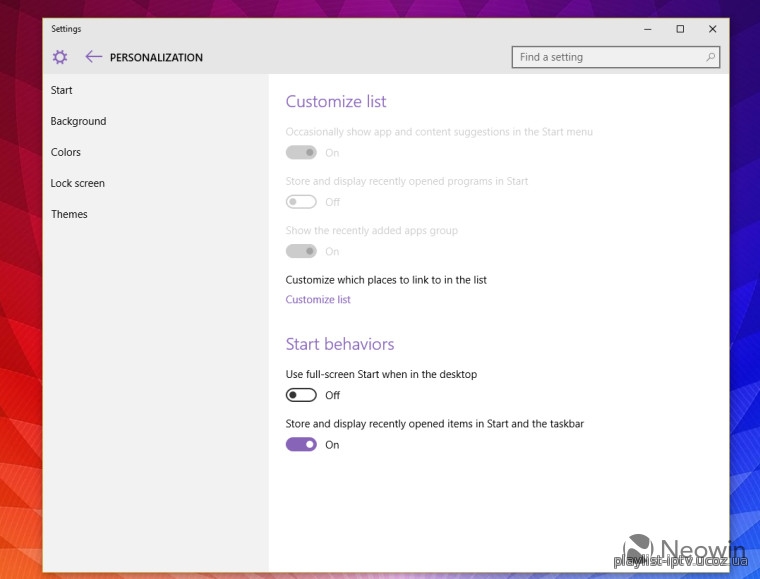Open the Lock screen settings page
This screenshot has height=579, width=760.
(78, 183)
